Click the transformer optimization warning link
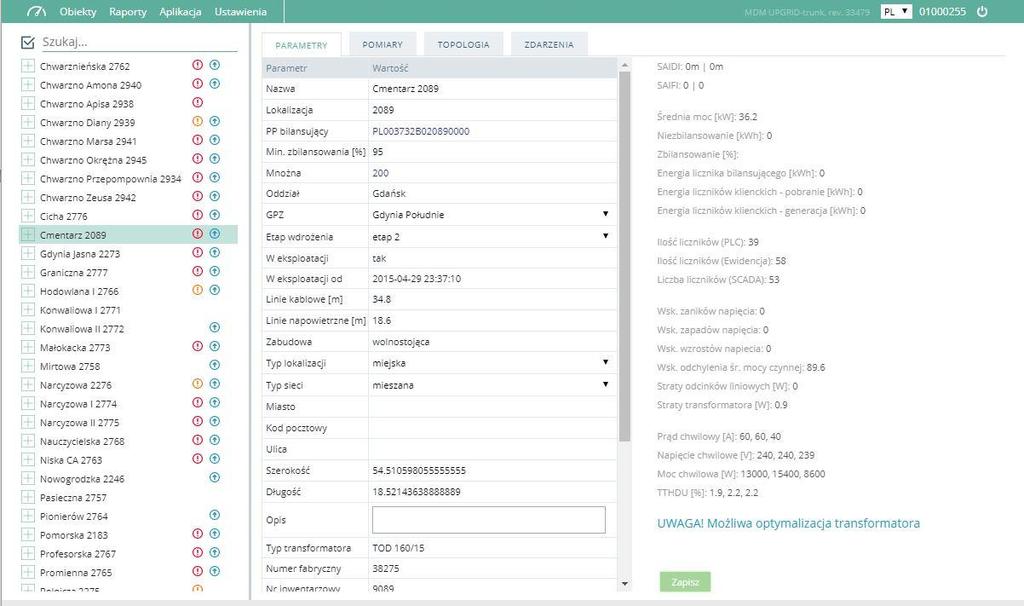Viewport: 1024px width, 606px height. tap(788, 523)
